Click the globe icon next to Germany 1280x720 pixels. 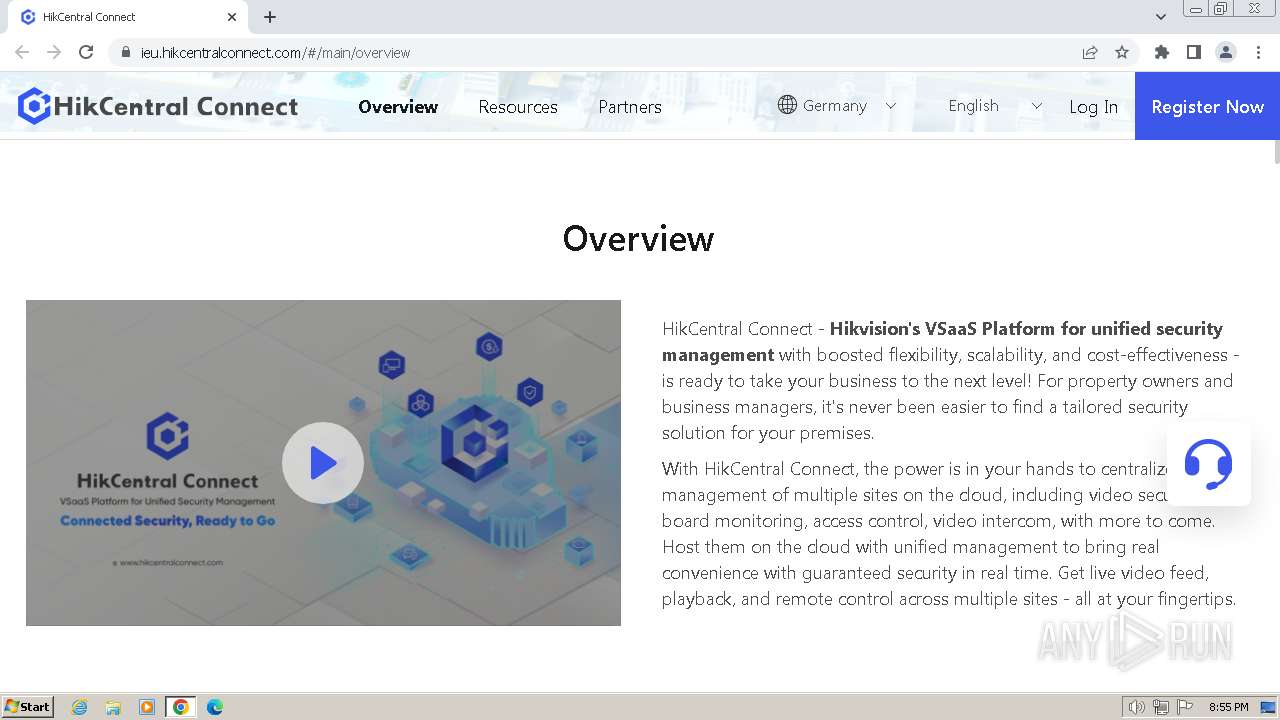(787, 105)
